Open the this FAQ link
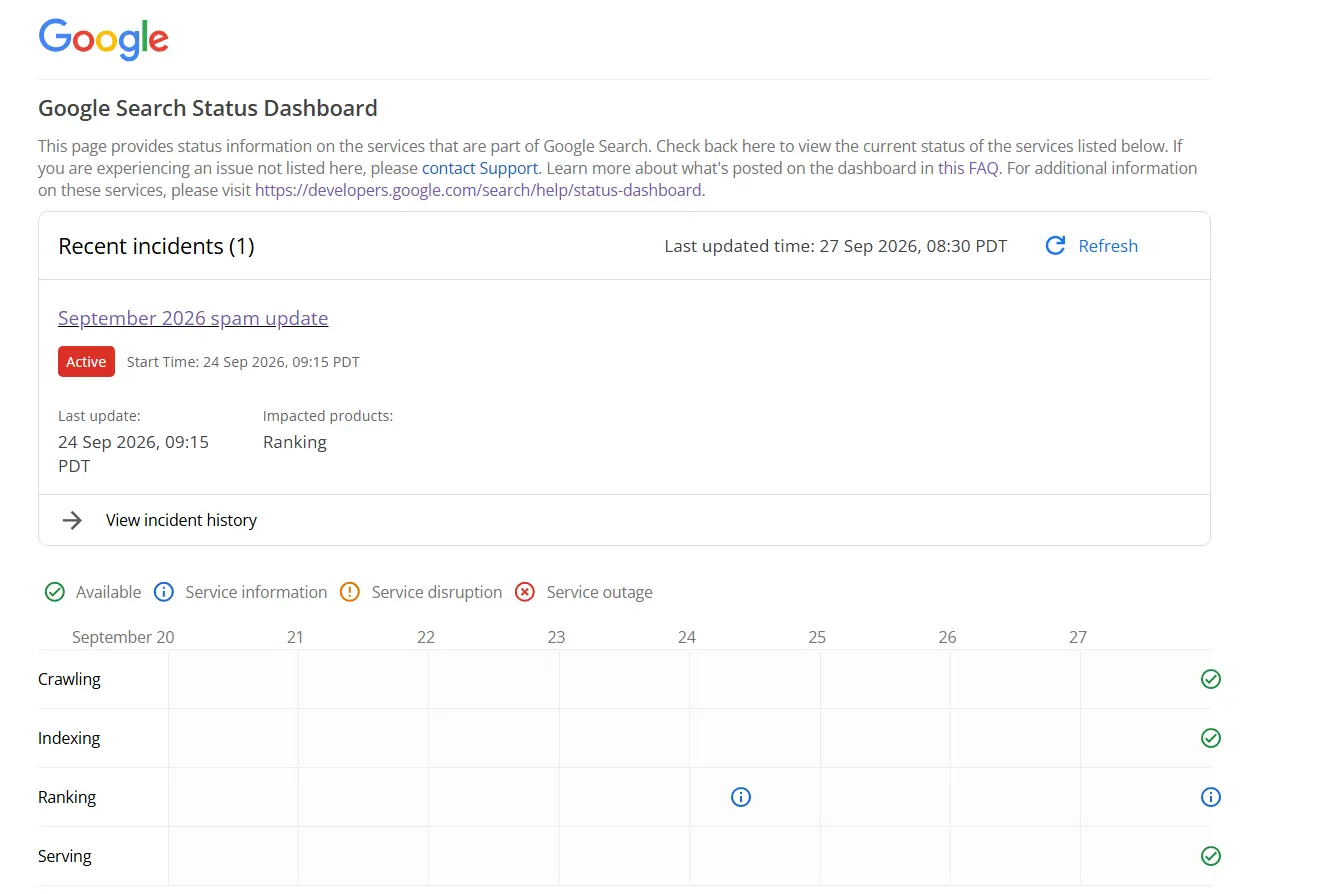1333x894 pixels. 968,168
